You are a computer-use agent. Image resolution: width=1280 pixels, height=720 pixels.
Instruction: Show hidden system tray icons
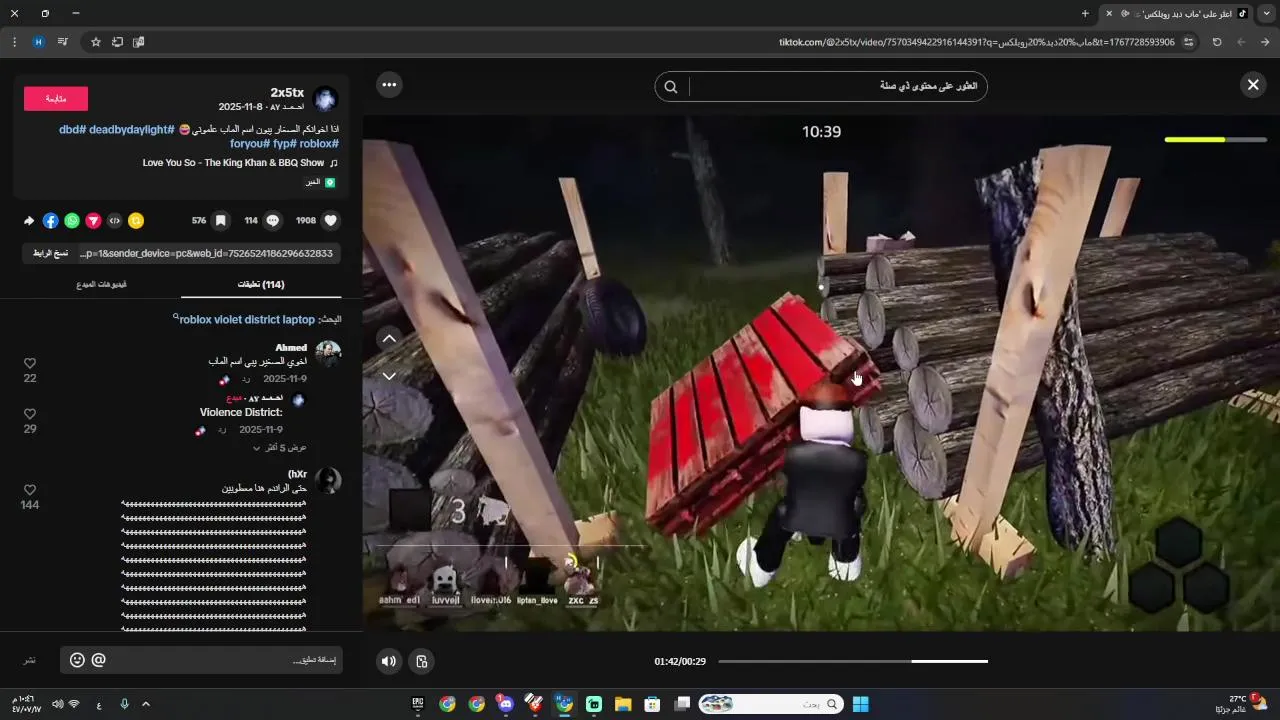tap(146, 704)
